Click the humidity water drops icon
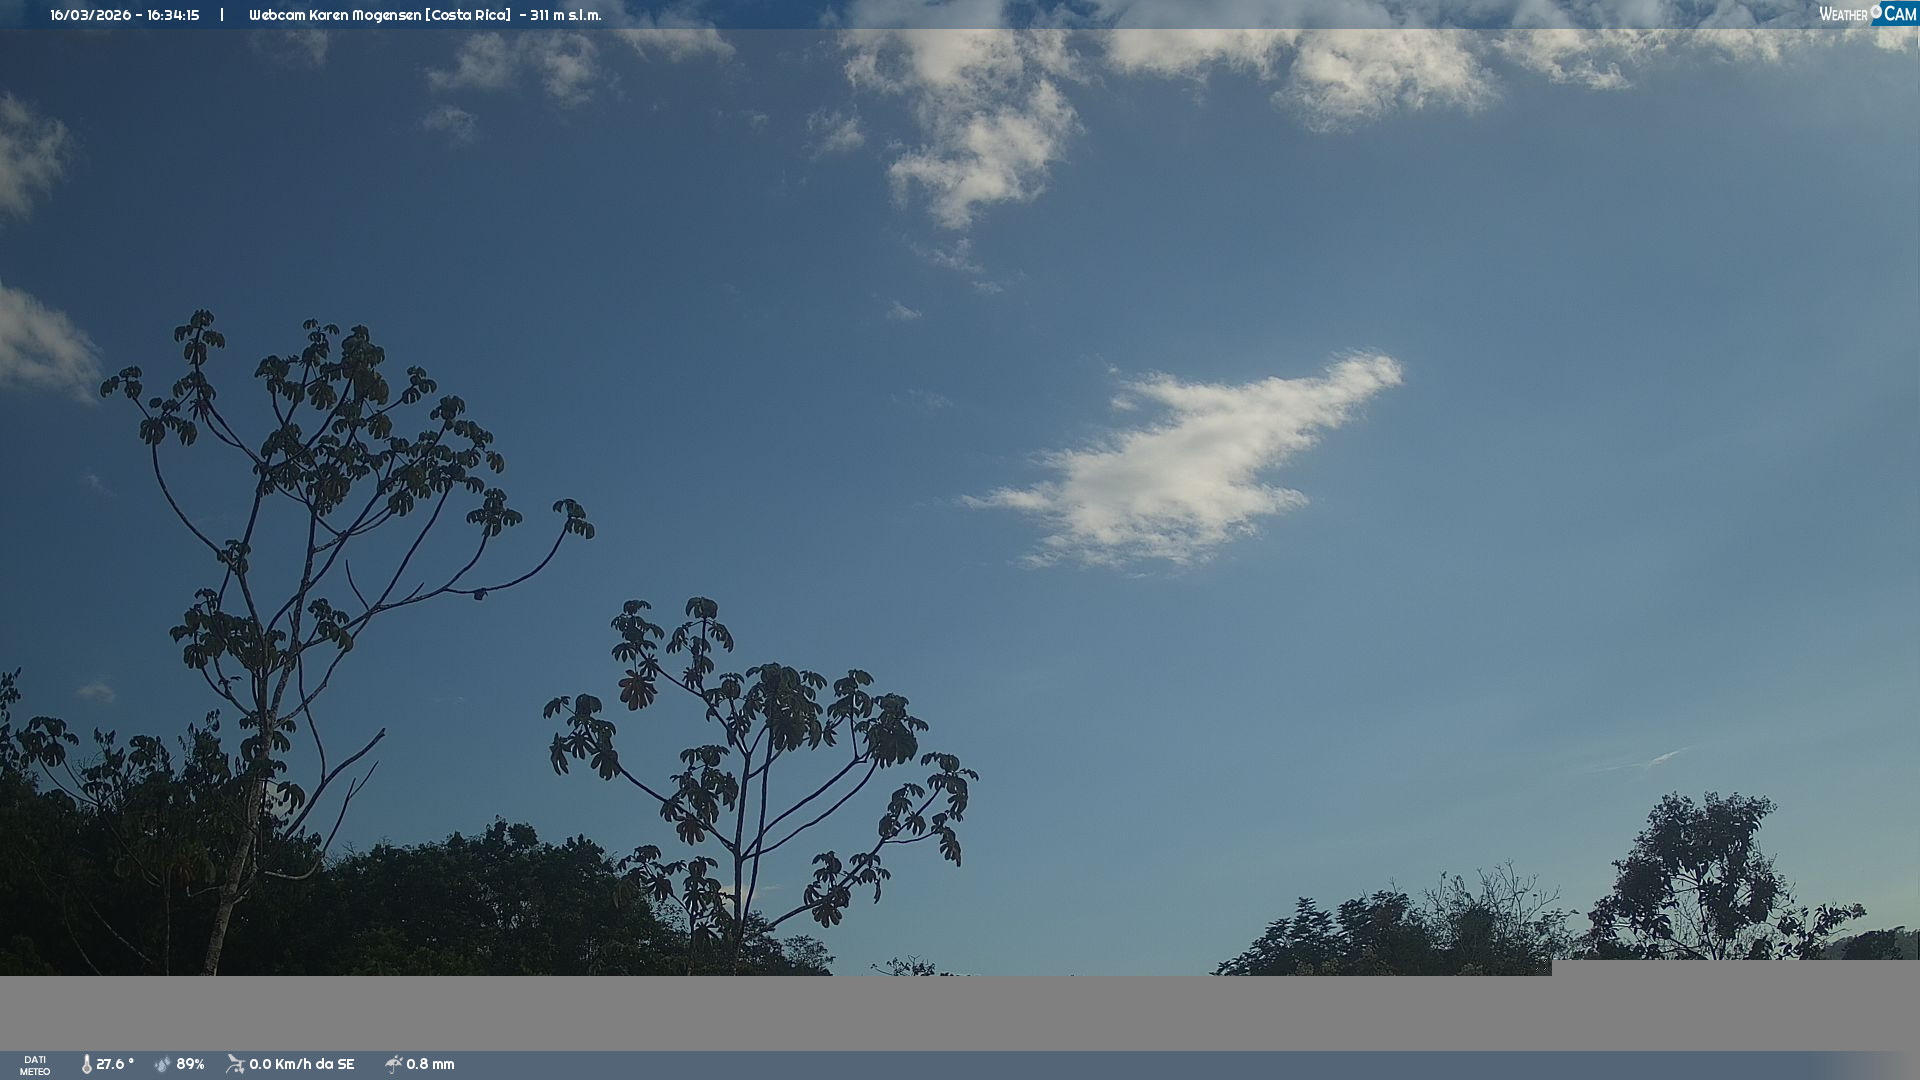This screenshot has width=1920, height=1080. [x=163, y=1064]
